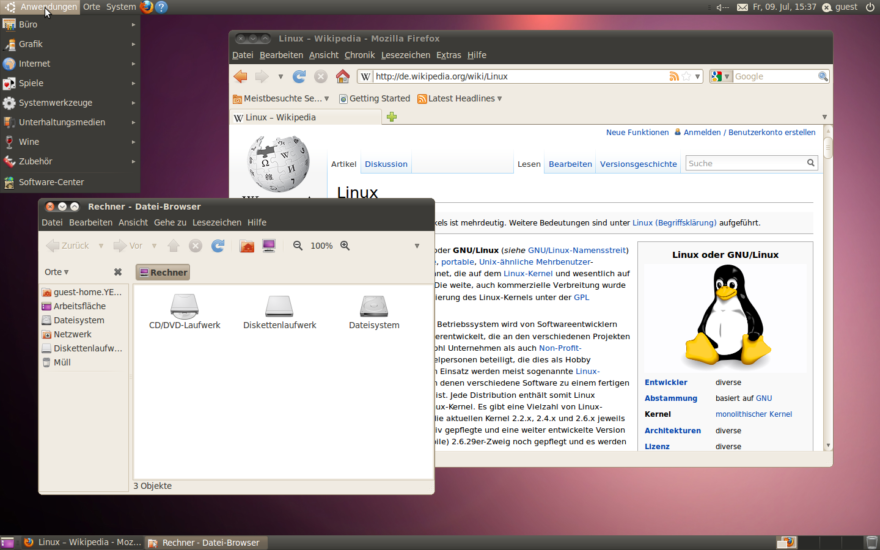
Task: Click the RSS feed icon in URL bar
Action: coord(674,76)
